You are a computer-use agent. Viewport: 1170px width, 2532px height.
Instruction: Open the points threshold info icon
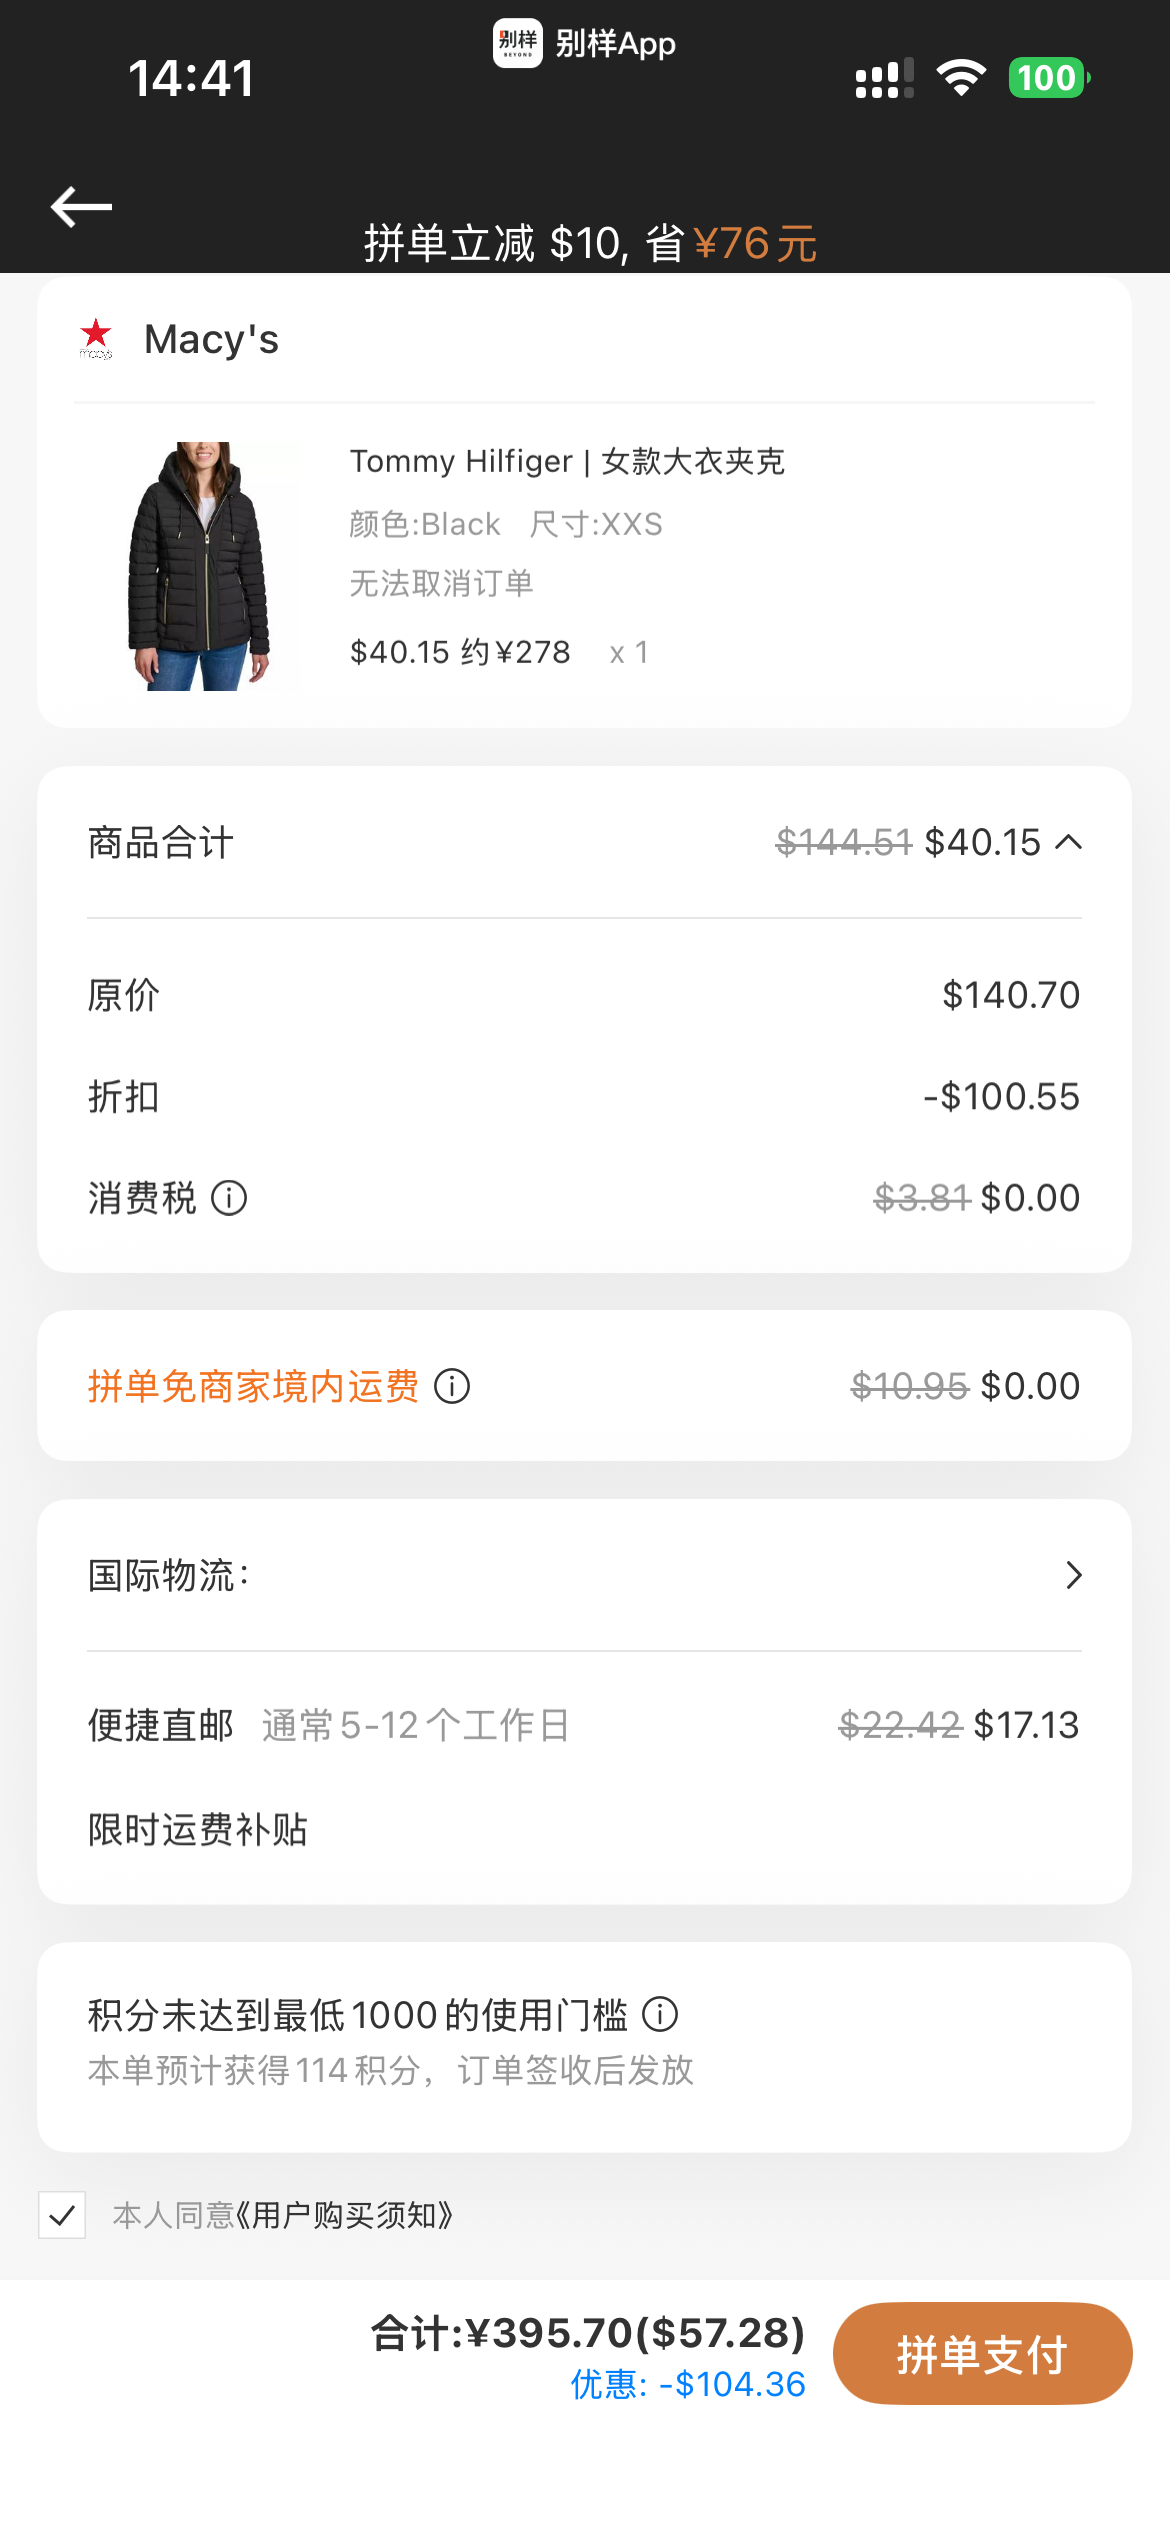coord(660,2015)
